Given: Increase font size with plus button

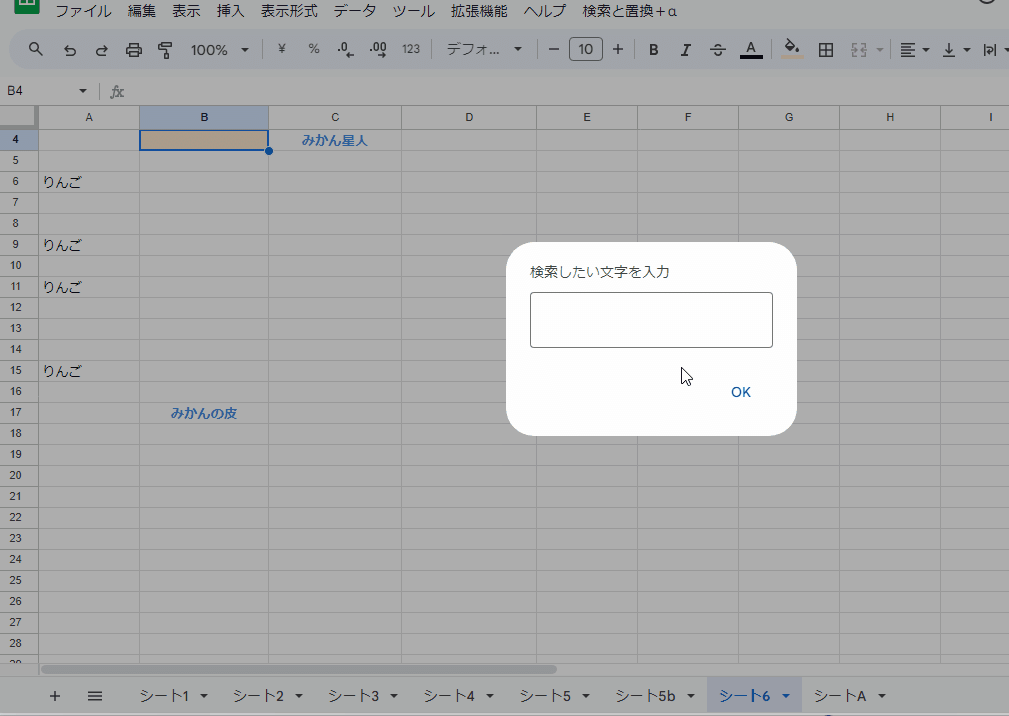Looking at the screenshot, I should [x=618, y=50].
